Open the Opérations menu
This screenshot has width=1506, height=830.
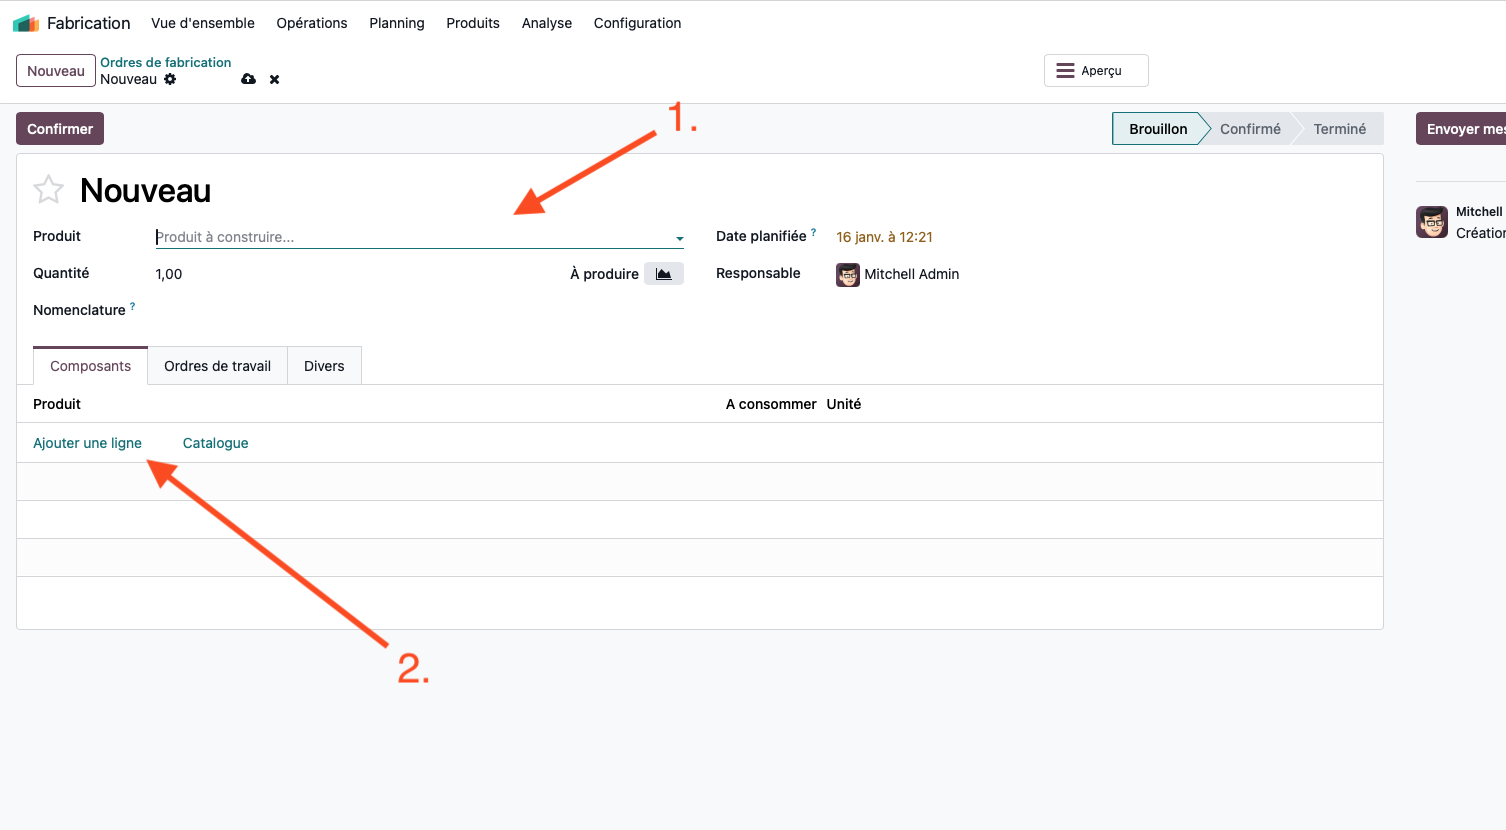[x=312, y=23]
